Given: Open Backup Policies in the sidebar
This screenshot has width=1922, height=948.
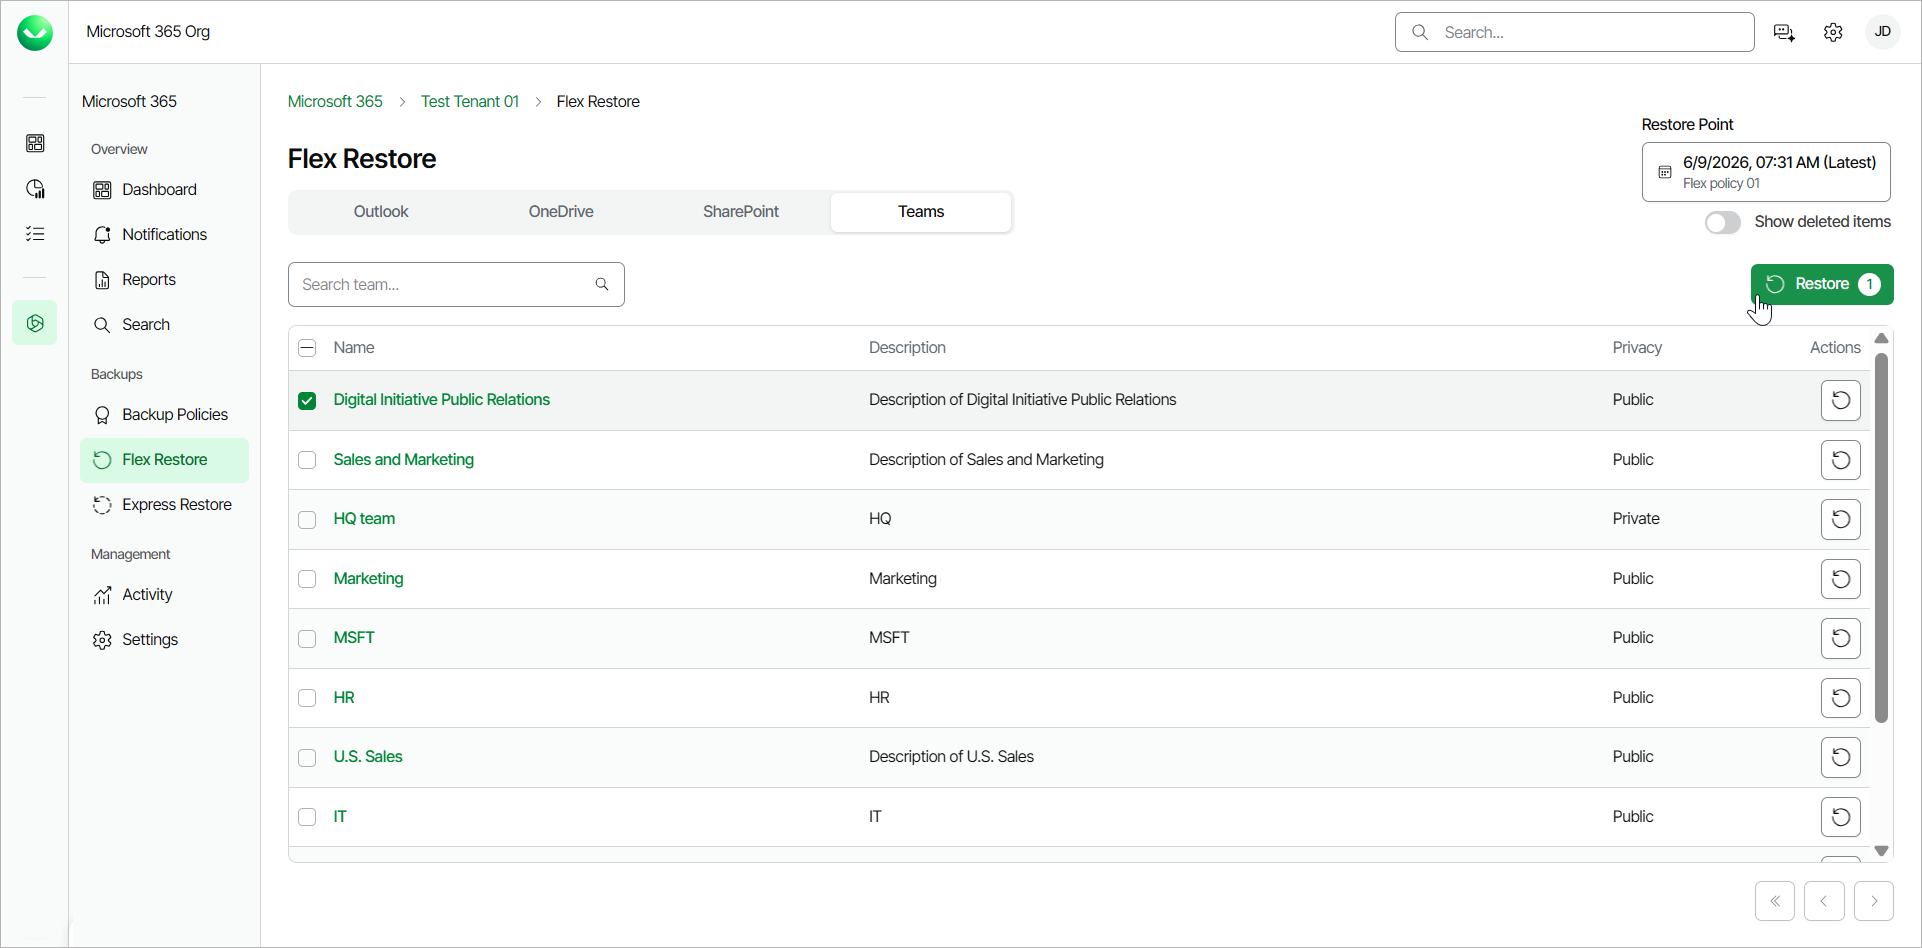Looking at the screenshot, I should (x=164, y=415).
